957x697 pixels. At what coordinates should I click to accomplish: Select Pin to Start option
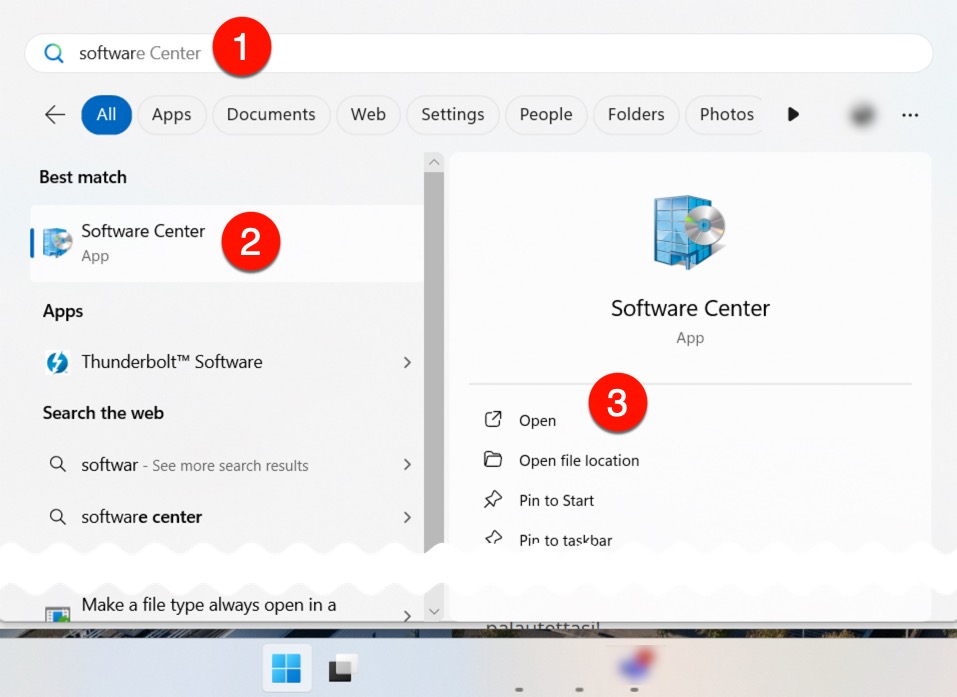pyautogui.click(x=556, y=501)
